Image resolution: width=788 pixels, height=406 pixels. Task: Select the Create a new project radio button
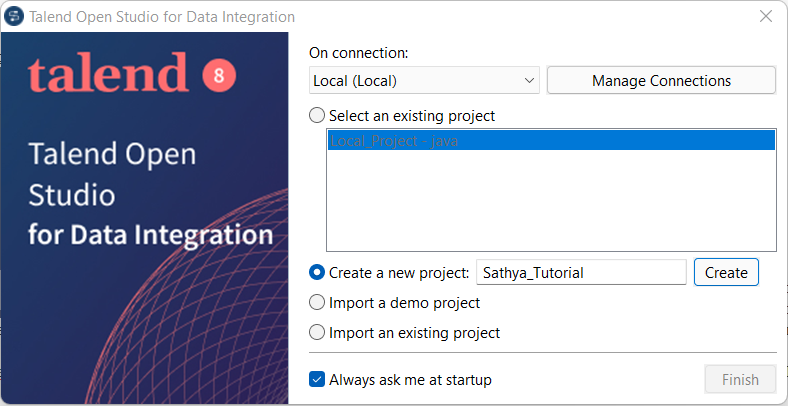[317, 272]
